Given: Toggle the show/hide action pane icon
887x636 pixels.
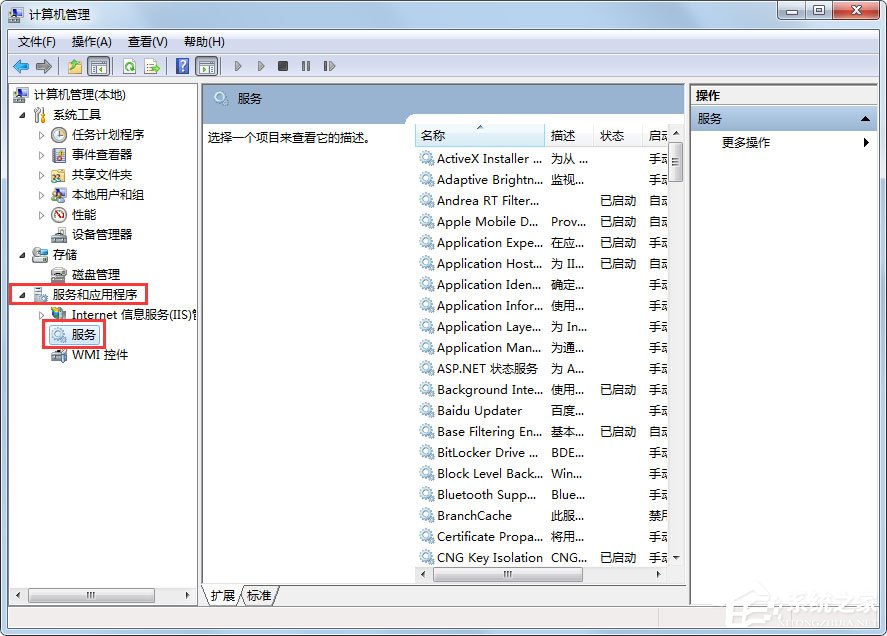Looking at the screenshot, I should 205,66.
